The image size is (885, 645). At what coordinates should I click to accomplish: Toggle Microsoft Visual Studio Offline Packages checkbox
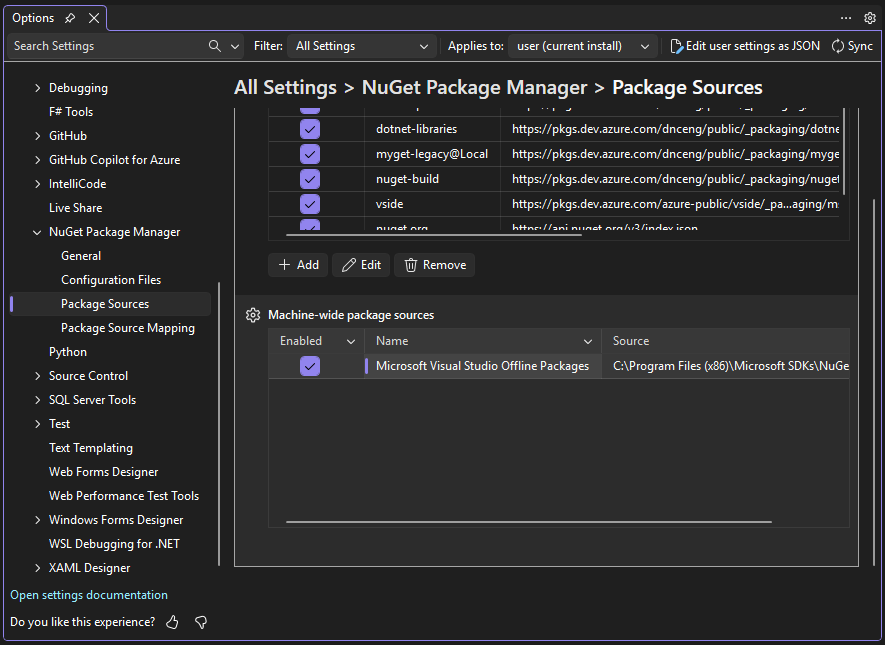(x=310, y=366)
